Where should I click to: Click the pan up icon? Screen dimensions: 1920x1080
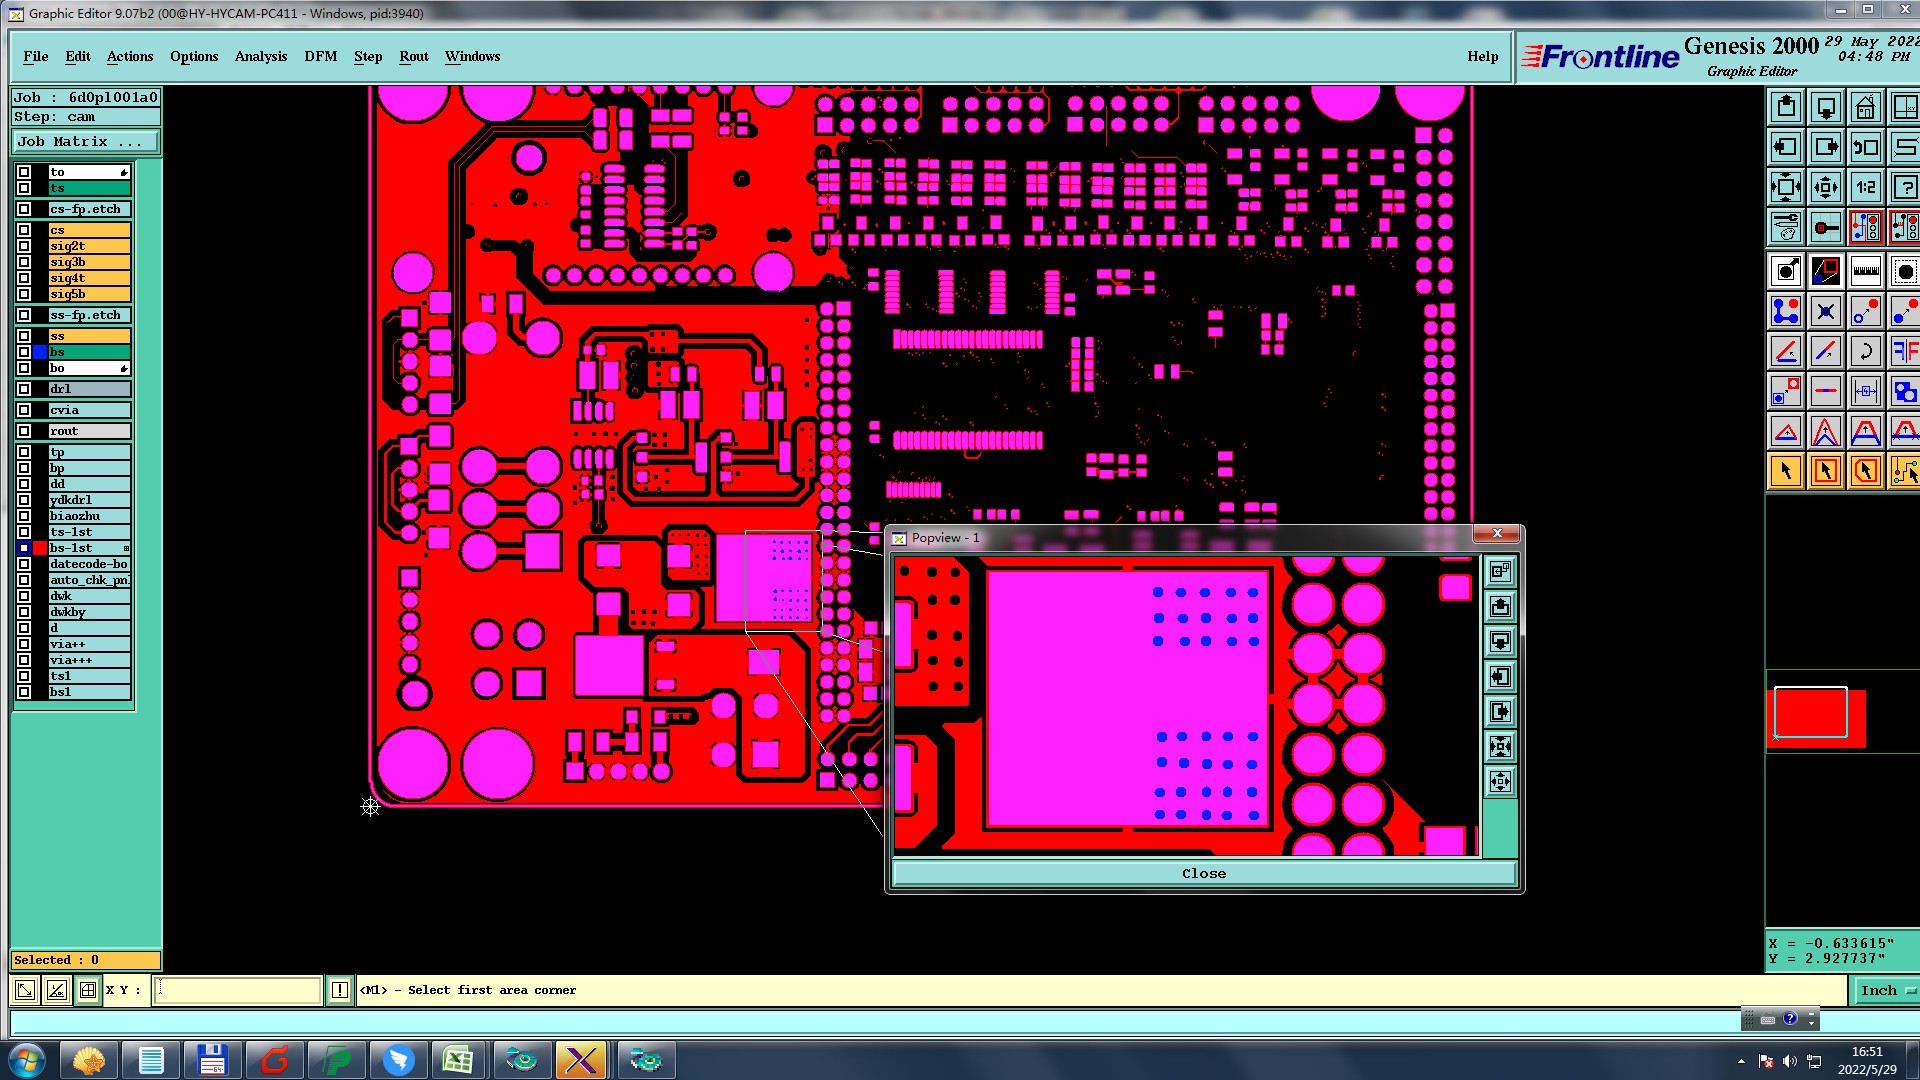point(1786,107)
